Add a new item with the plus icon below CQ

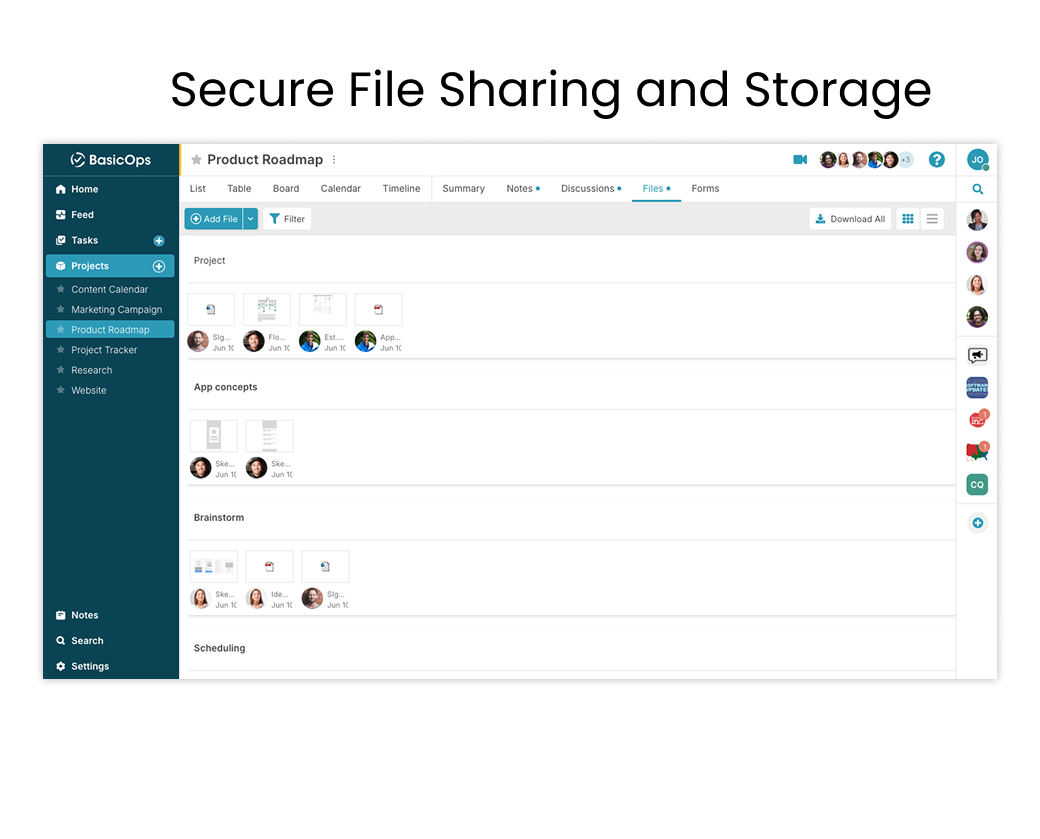(x=977, y=522)
